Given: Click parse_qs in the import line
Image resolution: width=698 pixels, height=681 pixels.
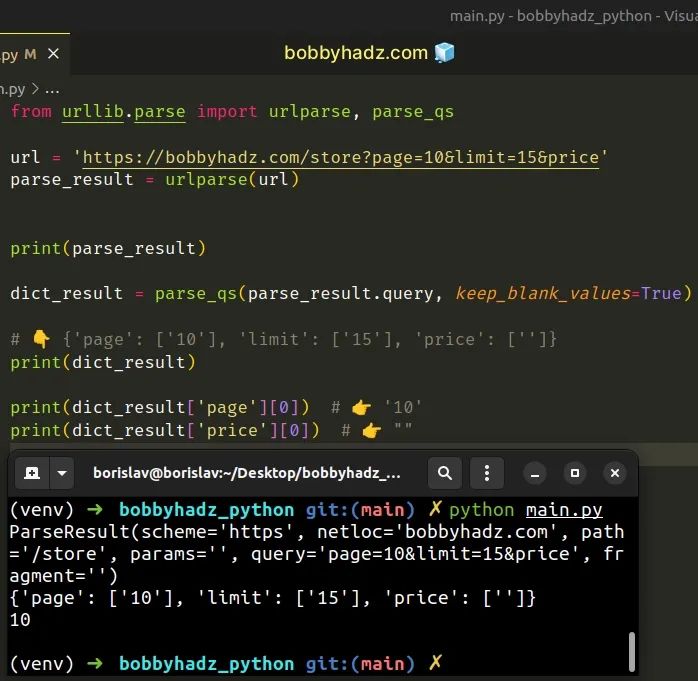Looking at the screenshot, I should click(x=413, y=111).
